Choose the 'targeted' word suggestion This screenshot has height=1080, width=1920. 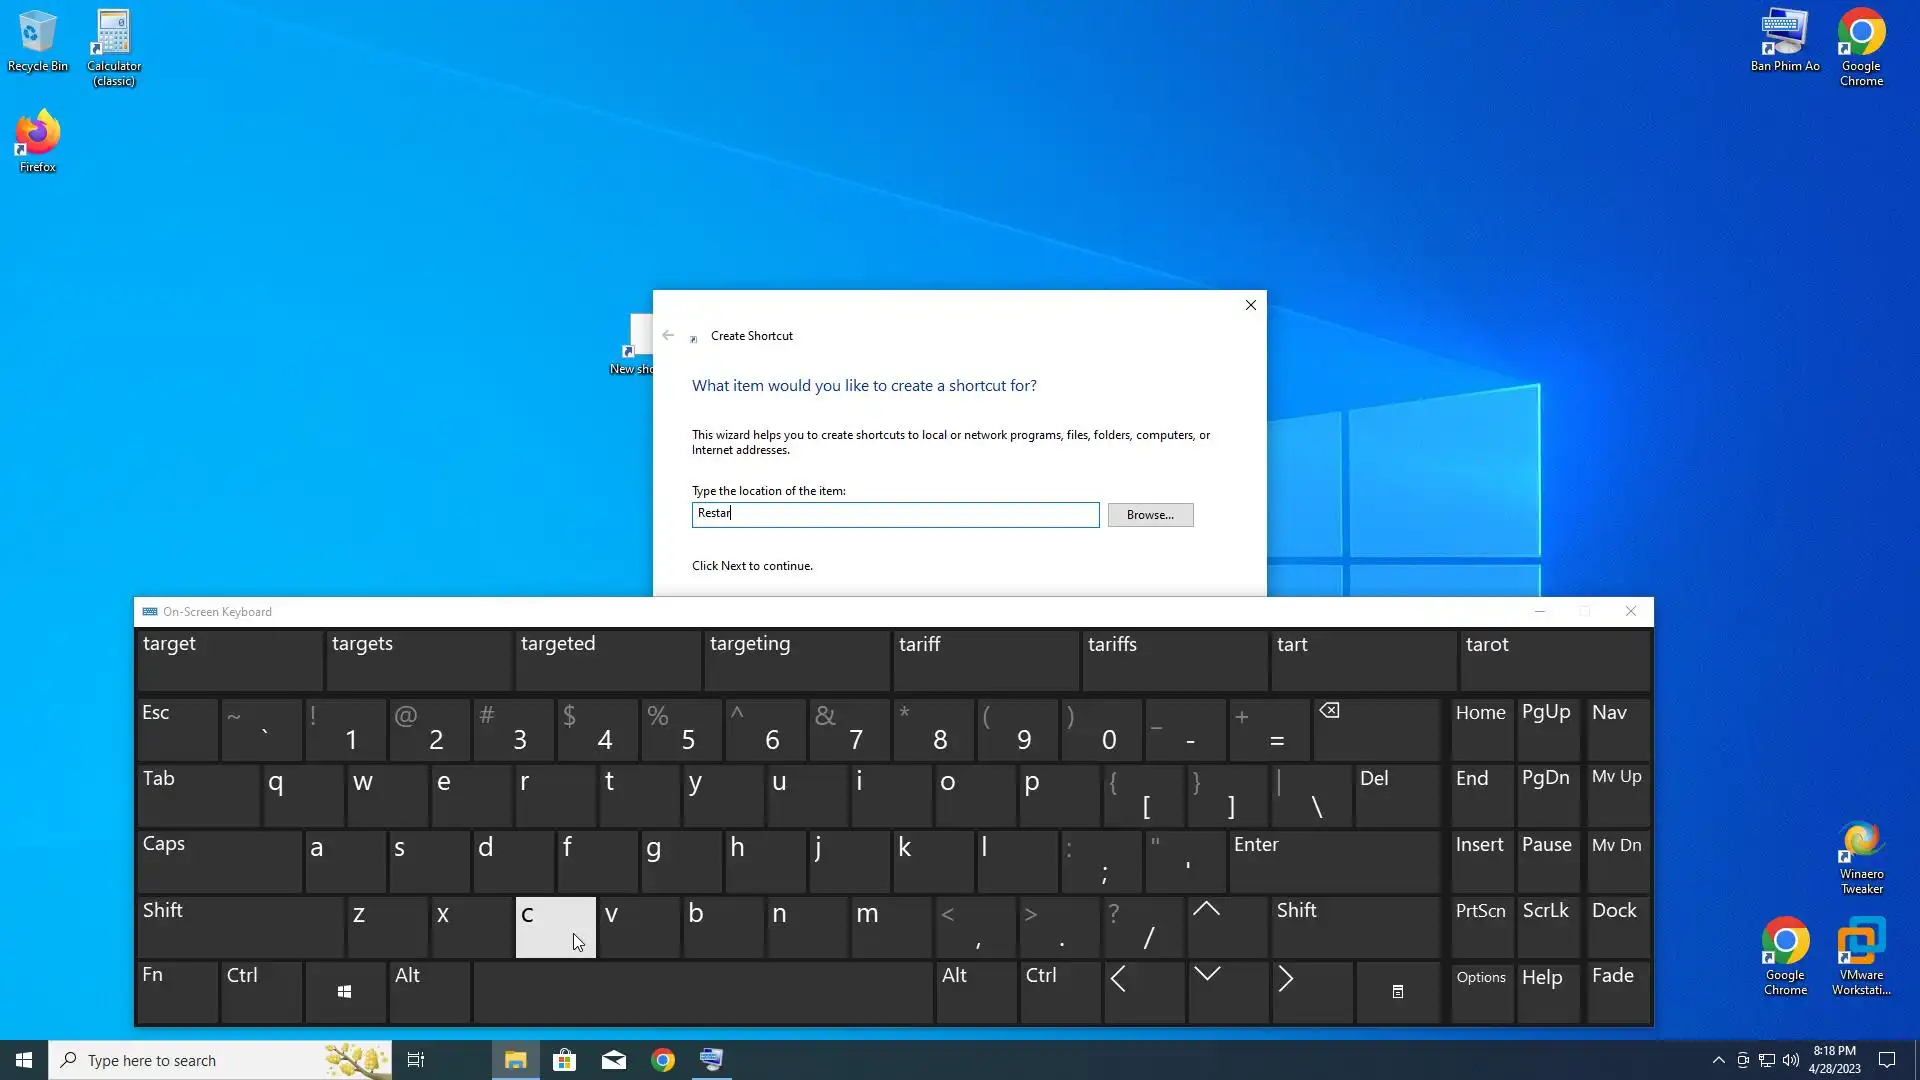tap(607, 658)
